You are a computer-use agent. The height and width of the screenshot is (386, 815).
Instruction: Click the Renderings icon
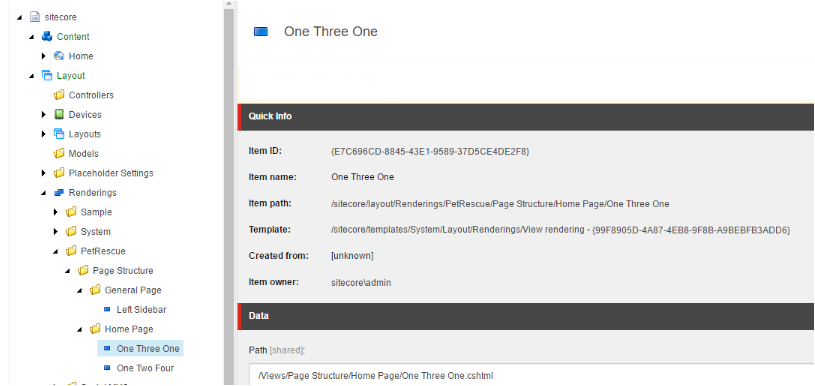pos(59,193)
